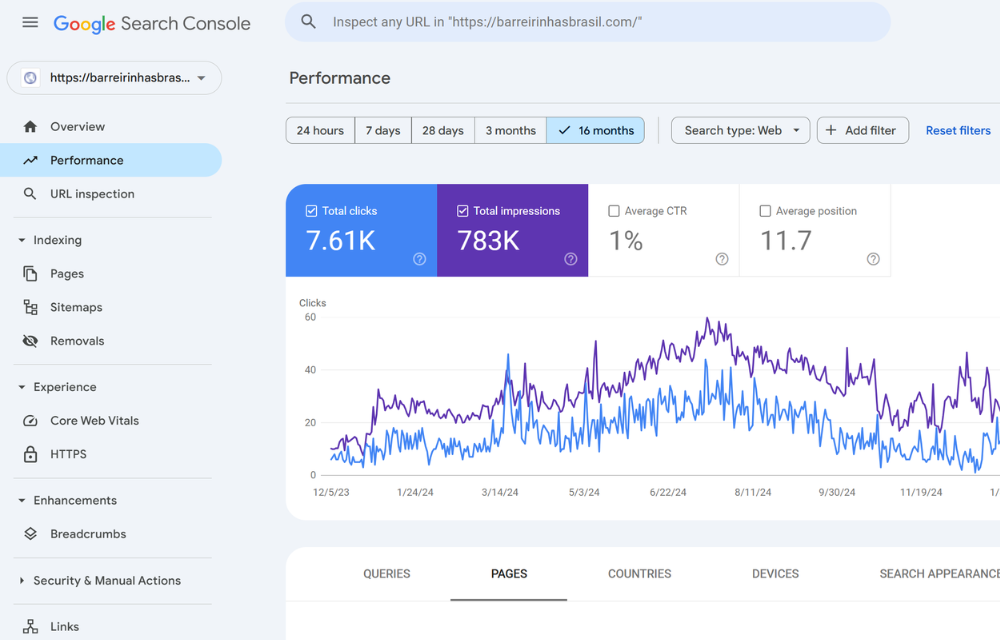
Task: Expand the Security & Manual Actions section
Action: (105, 580)
